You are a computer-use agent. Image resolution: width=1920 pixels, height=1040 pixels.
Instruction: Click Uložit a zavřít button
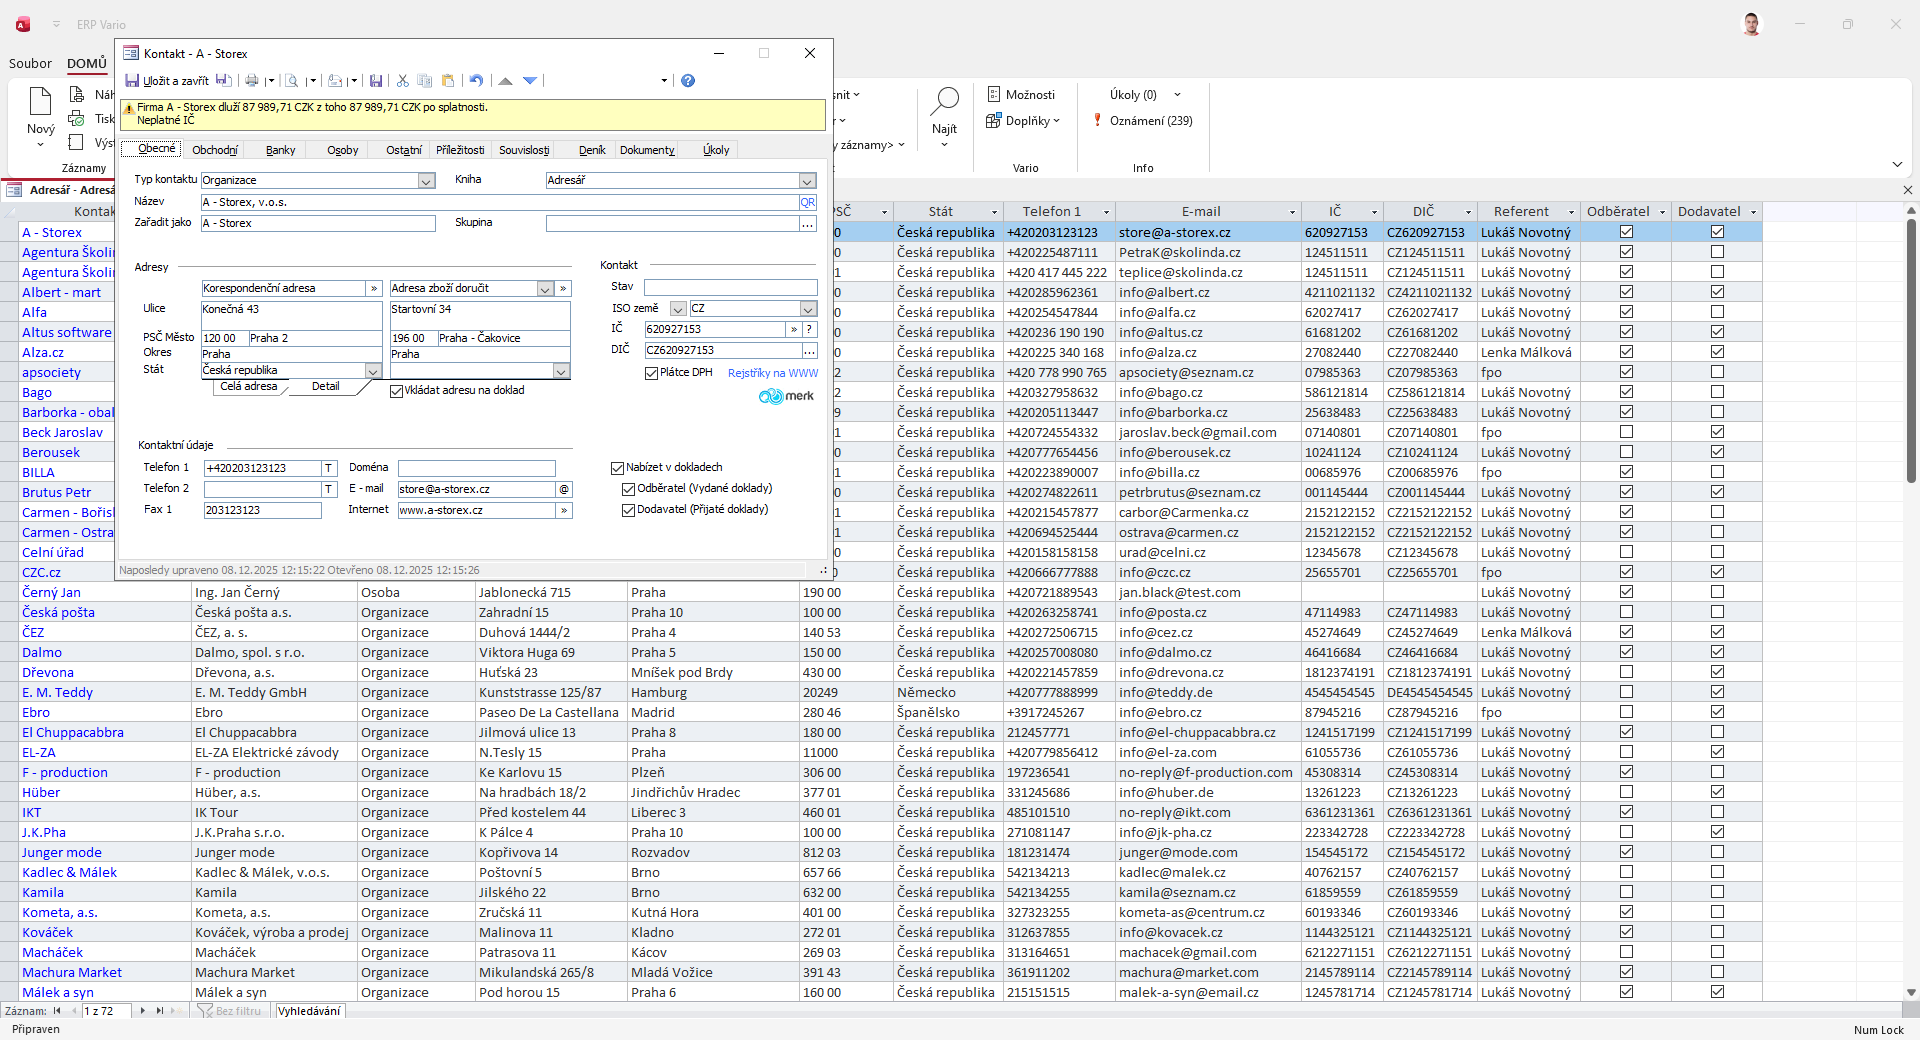pyautogui.click(x=168, y=81)
